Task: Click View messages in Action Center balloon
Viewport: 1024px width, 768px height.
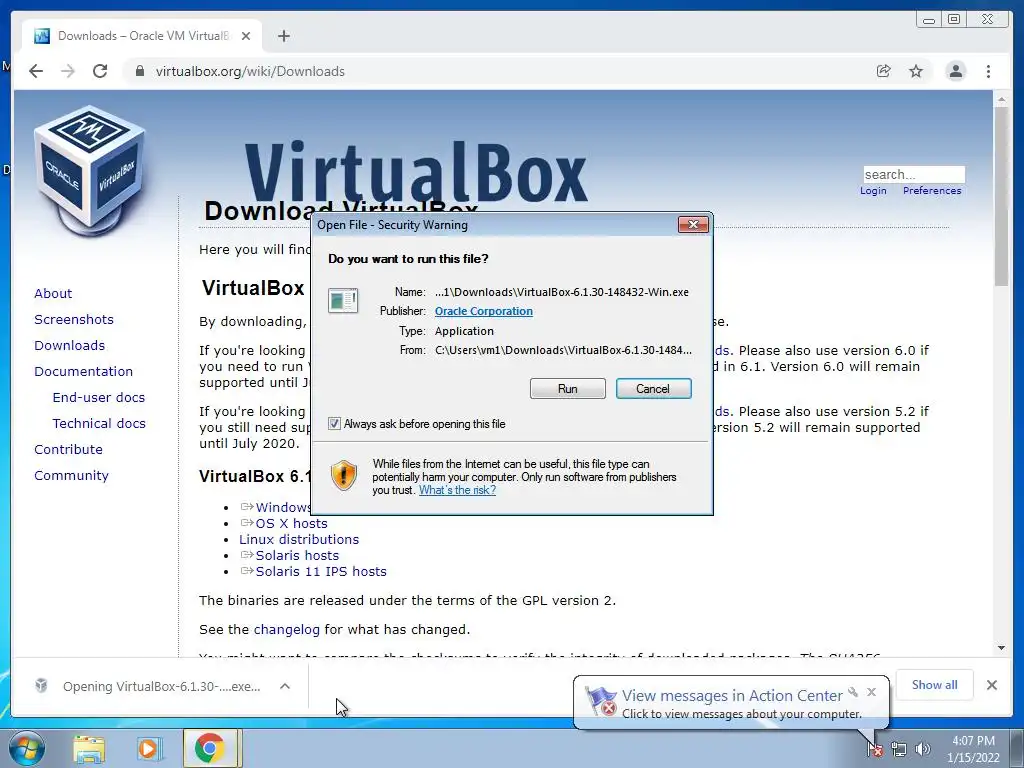Action: tap(732, 696)
